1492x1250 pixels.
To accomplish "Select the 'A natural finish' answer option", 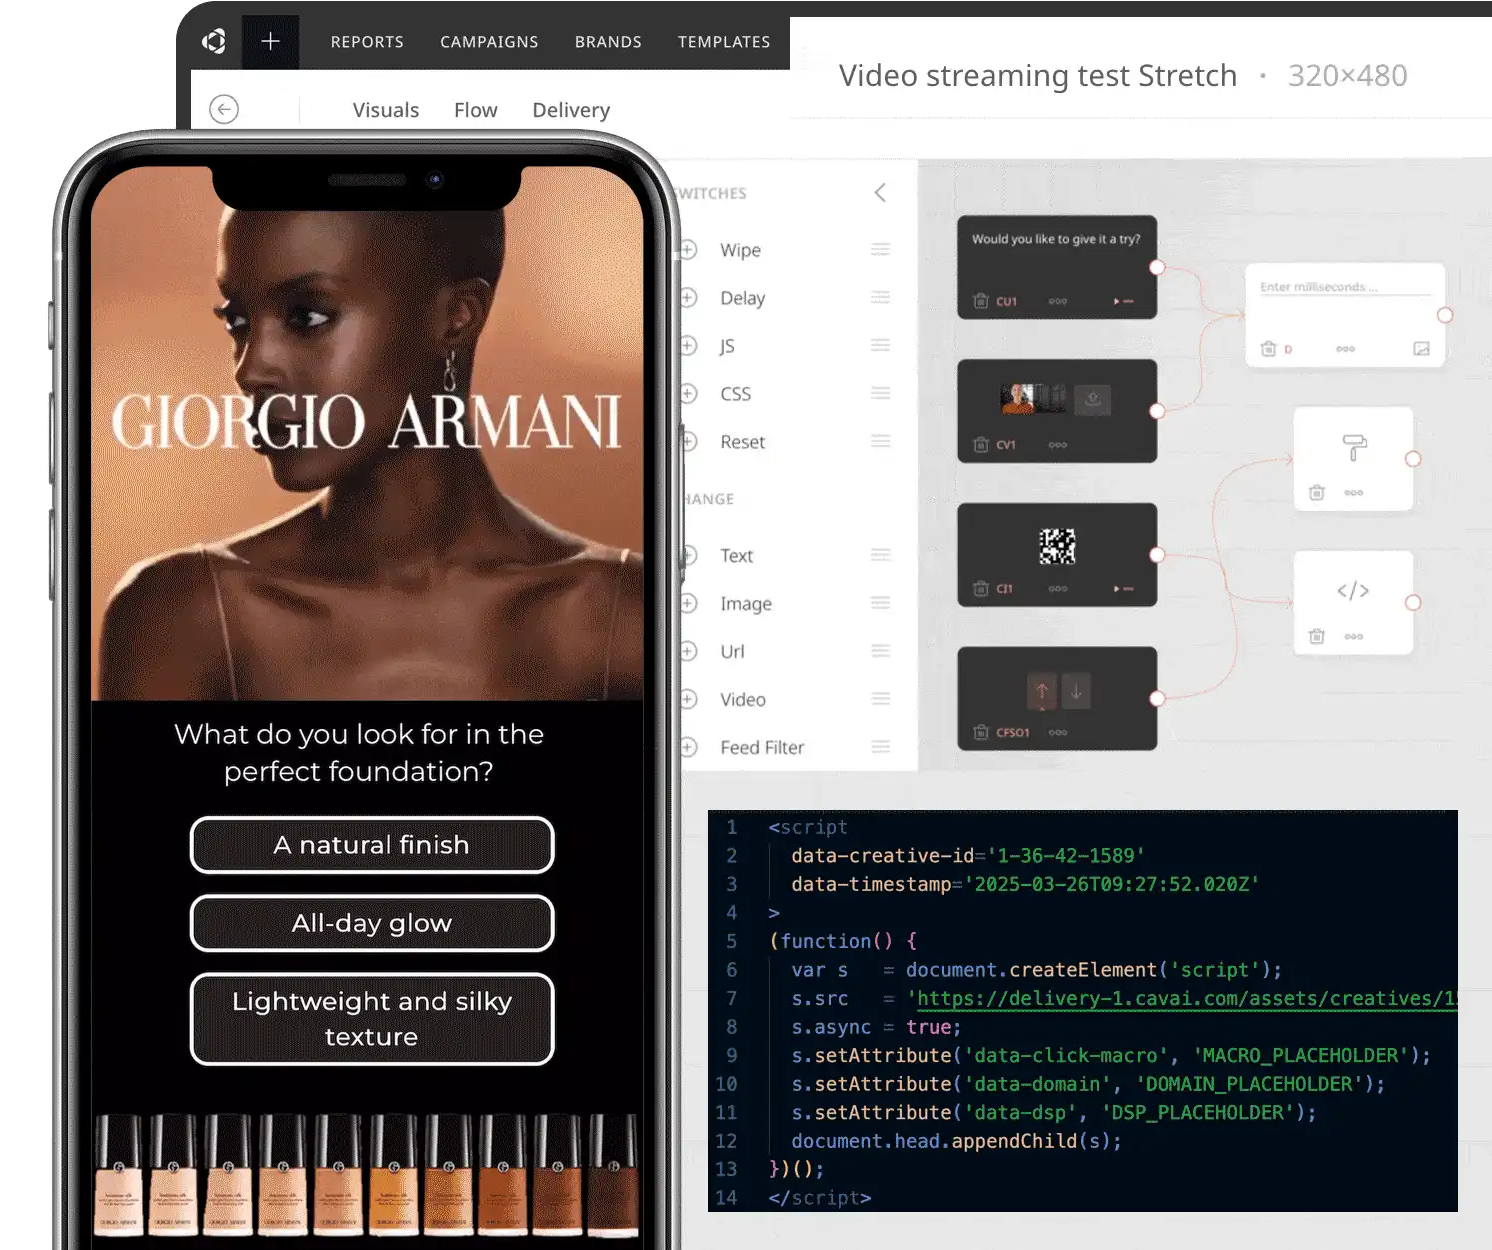I will pos(372,845).
